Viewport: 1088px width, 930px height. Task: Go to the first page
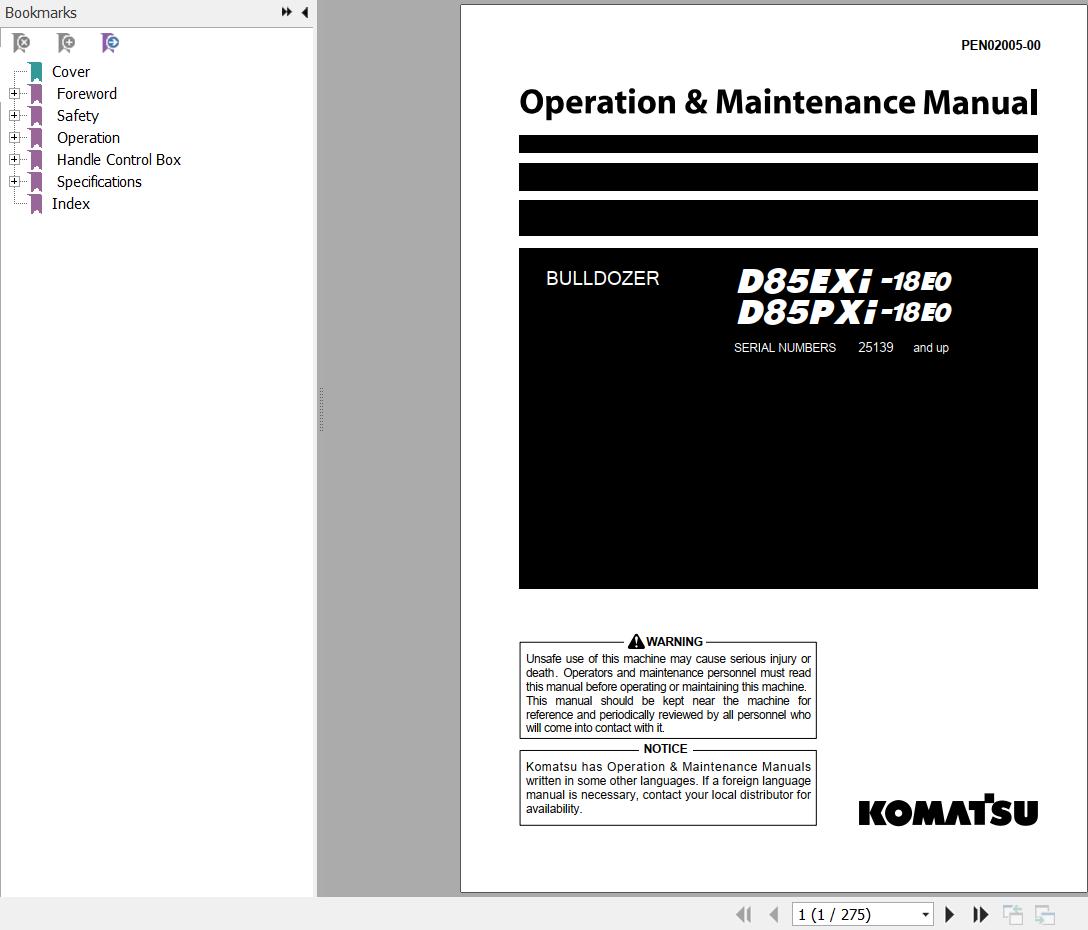tap(743, 915)
